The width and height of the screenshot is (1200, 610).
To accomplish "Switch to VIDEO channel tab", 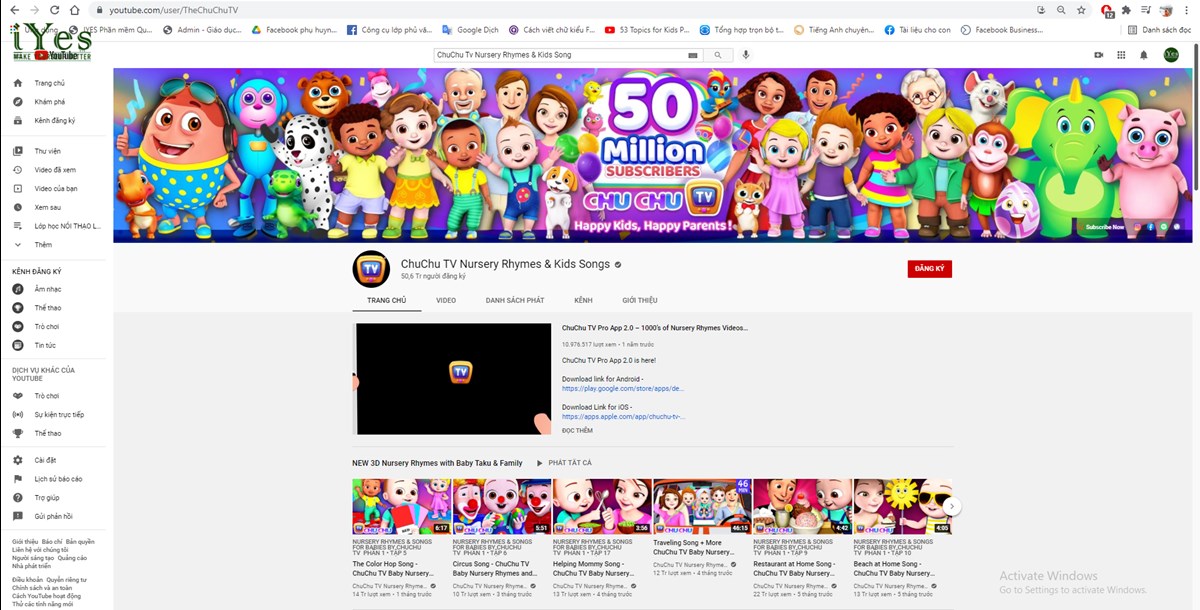I will point(446,300).
